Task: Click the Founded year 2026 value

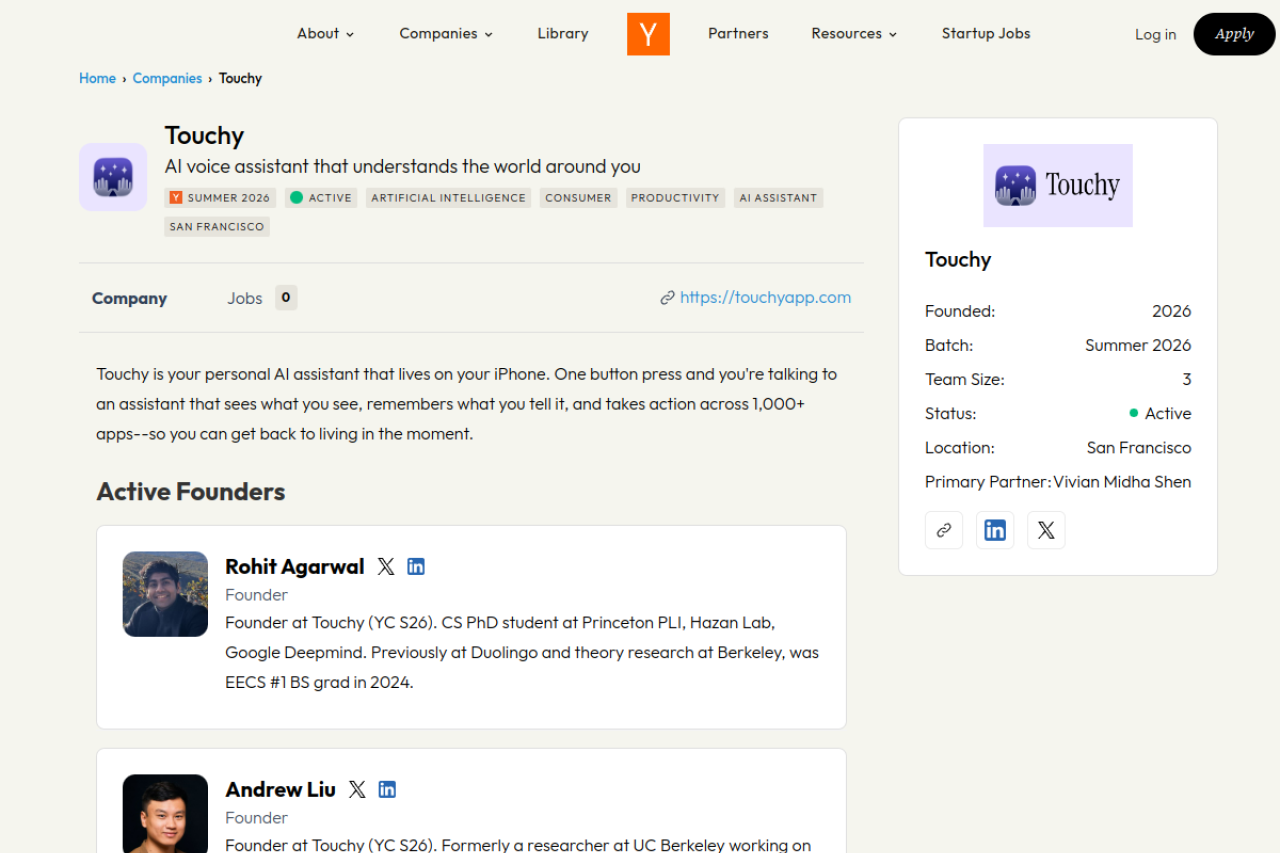Action: coord(1172,312)
